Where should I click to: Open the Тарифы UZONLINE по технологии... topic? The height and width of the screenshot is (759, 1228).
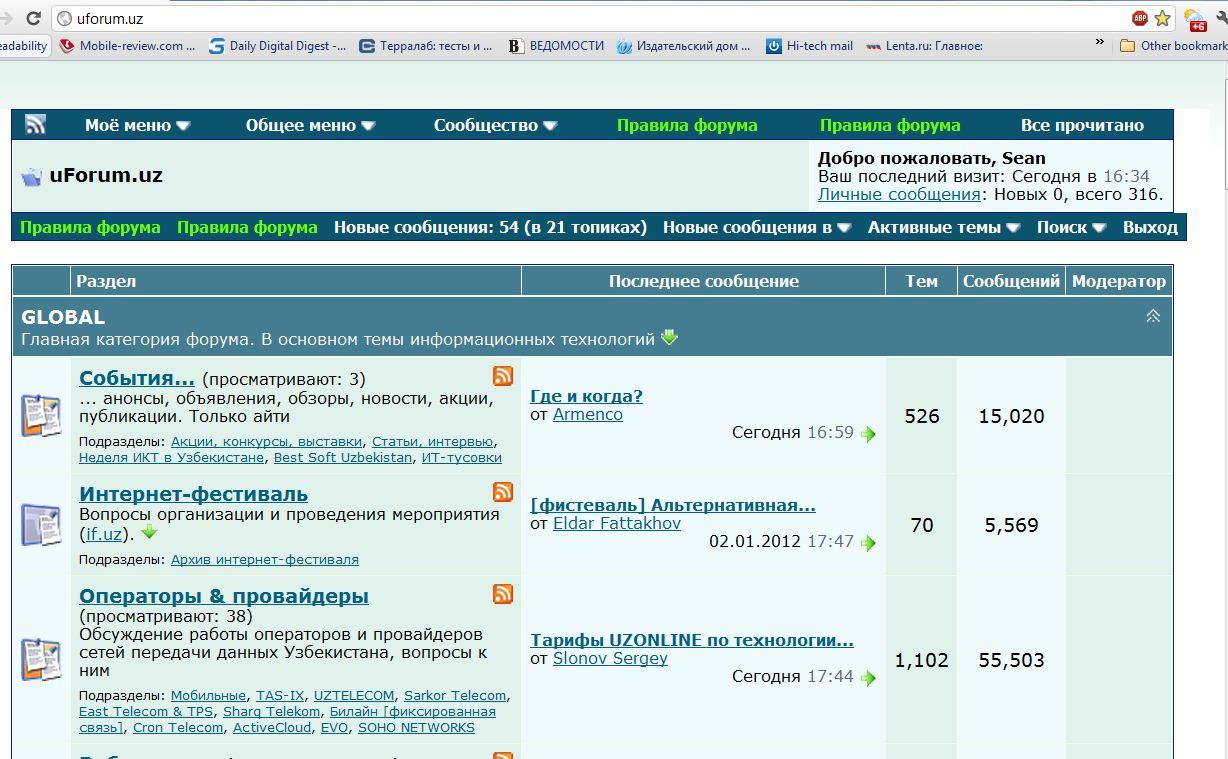coord(692,640)
